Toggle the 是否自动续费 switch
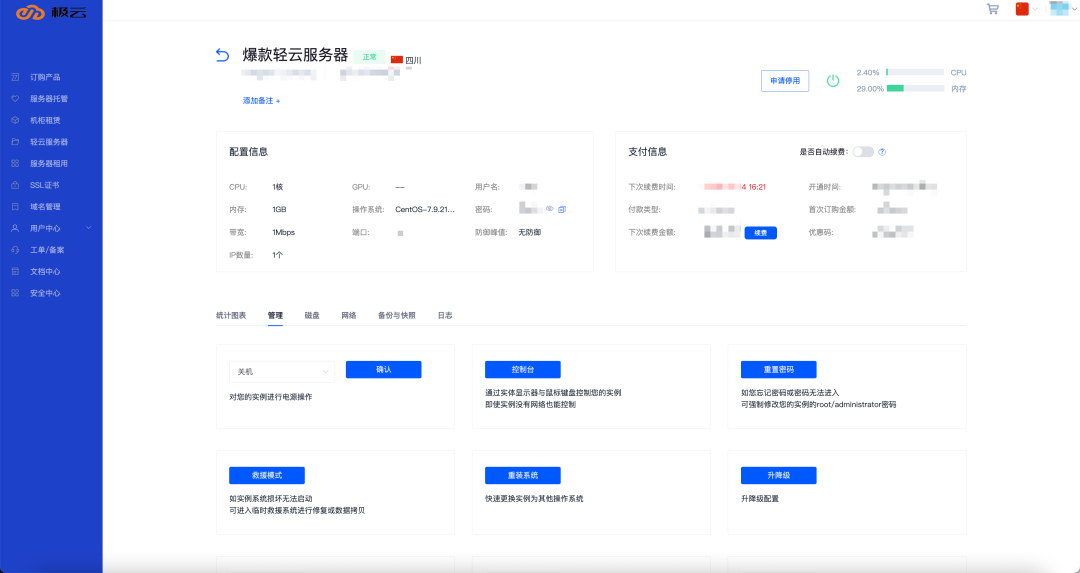The width and height of the screenshot is (1080, 573). coord(863,152)
